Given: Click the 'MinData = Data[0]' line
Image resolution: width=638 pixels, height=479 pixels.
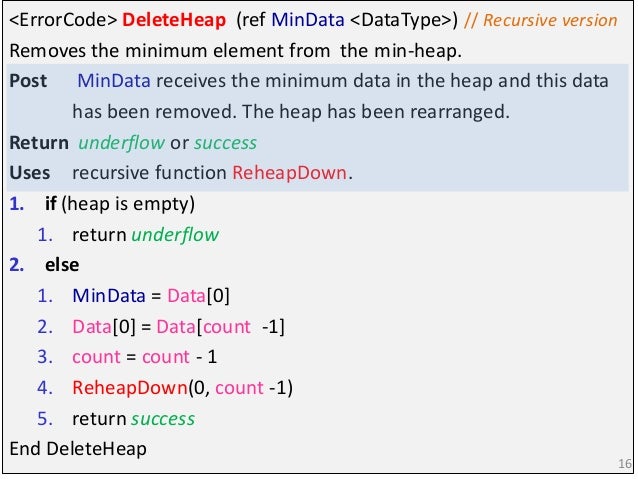Looking at the screenshot, I should pos(151,297).
